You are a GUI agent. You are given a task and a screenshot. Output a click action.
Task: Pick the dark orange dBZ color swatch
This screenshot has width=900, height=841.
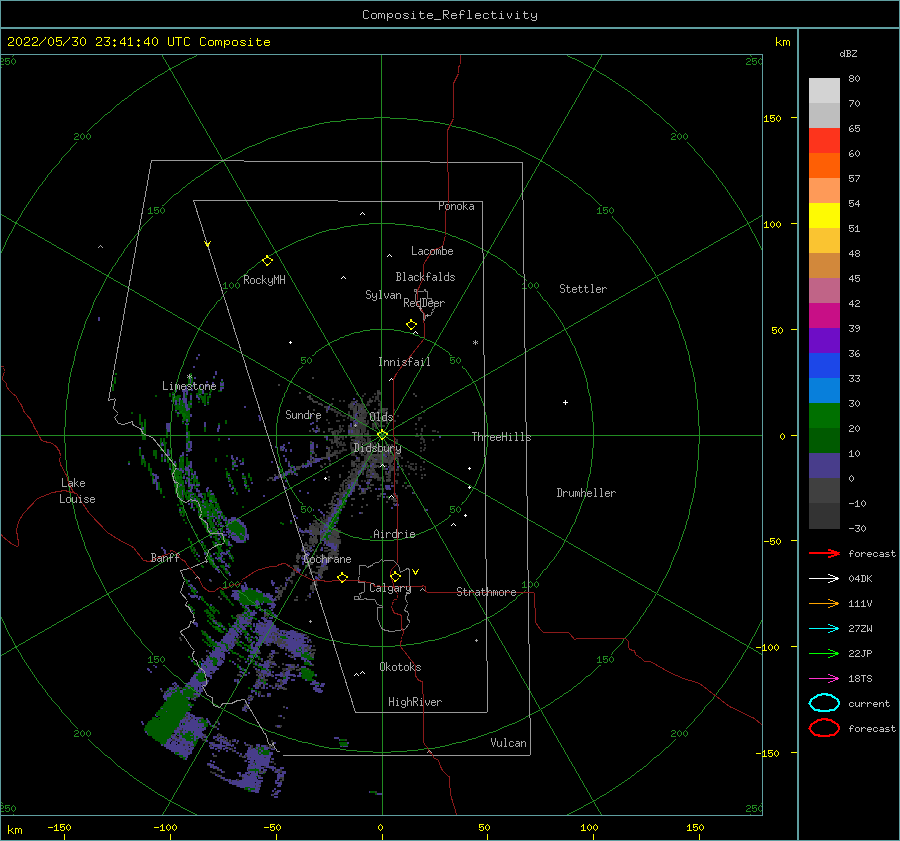coord(824,166)
